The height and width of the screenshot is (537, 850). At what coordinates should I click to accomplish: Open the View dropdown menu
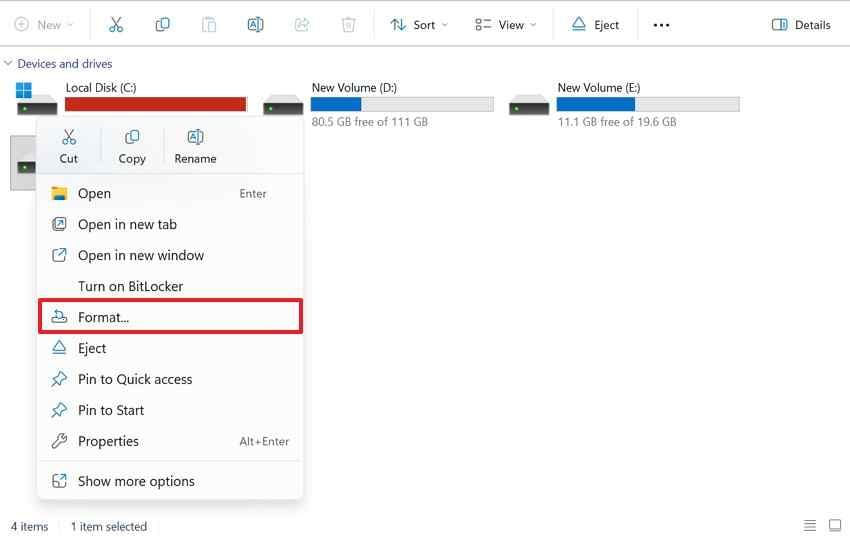coord(505,25)
